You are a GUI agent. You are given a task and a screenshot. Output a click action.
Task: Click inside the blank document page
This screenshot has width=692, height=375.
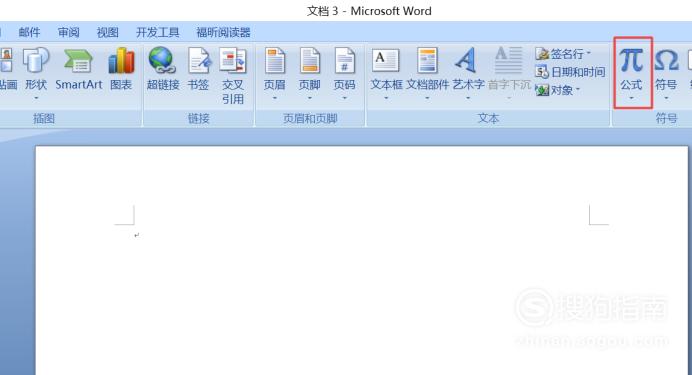[x=361, y=260]
